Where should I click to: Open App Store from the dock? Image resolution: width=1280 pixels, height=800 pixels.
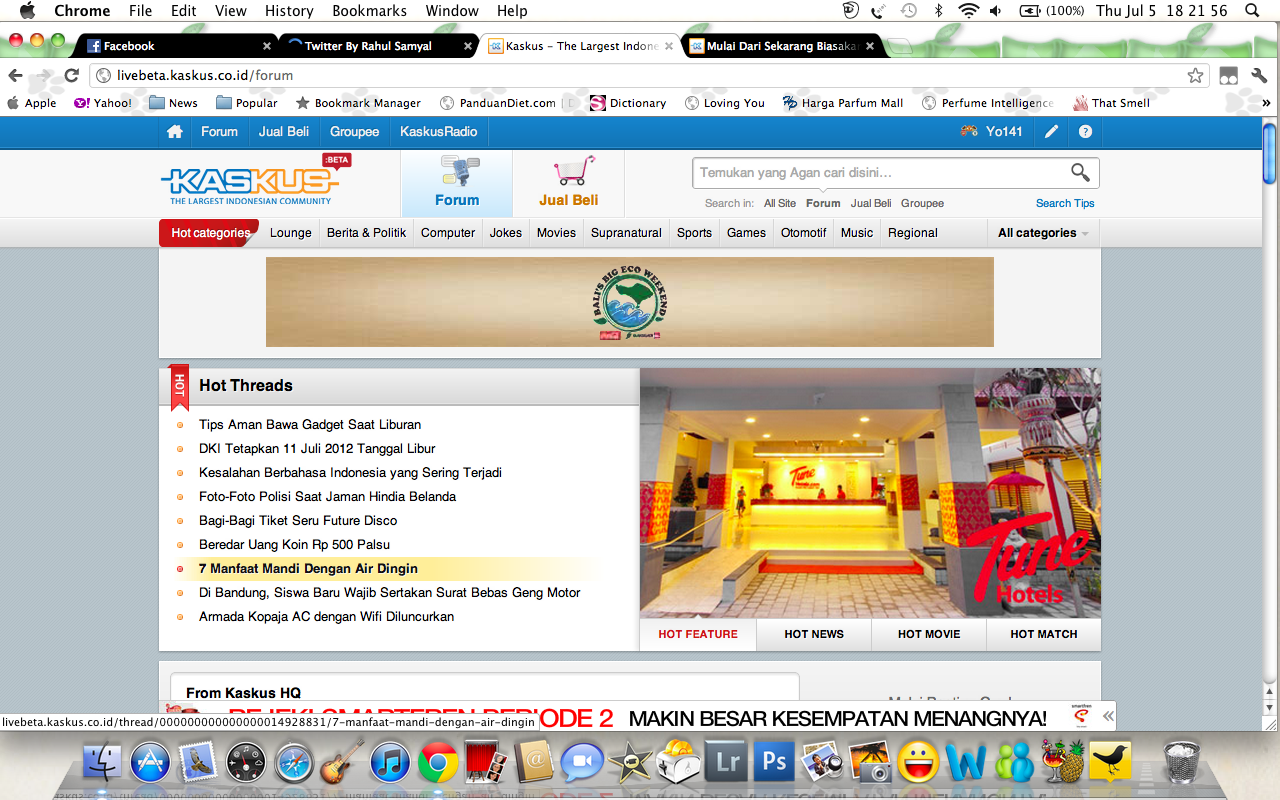point(150,762)
